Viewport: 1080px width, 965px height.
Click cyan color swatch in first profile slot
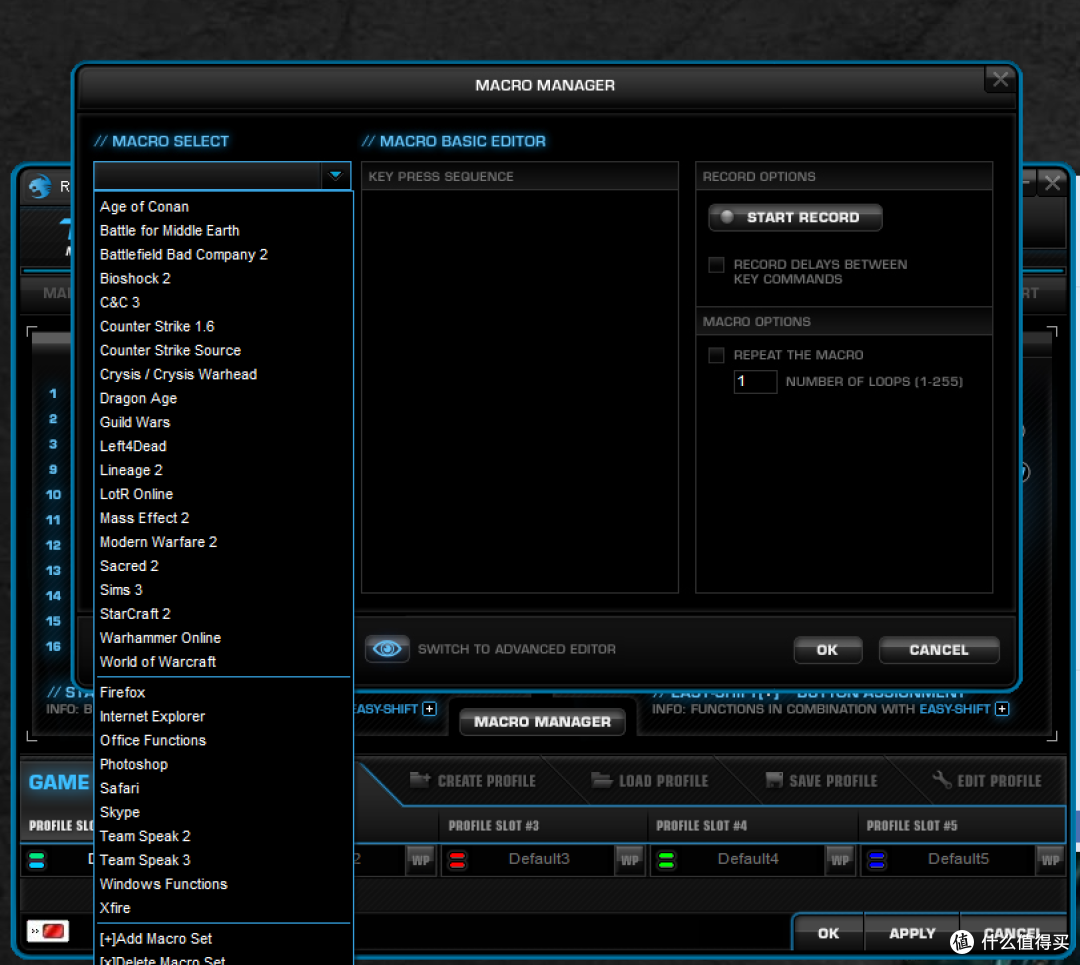click(x=37, y=860)
